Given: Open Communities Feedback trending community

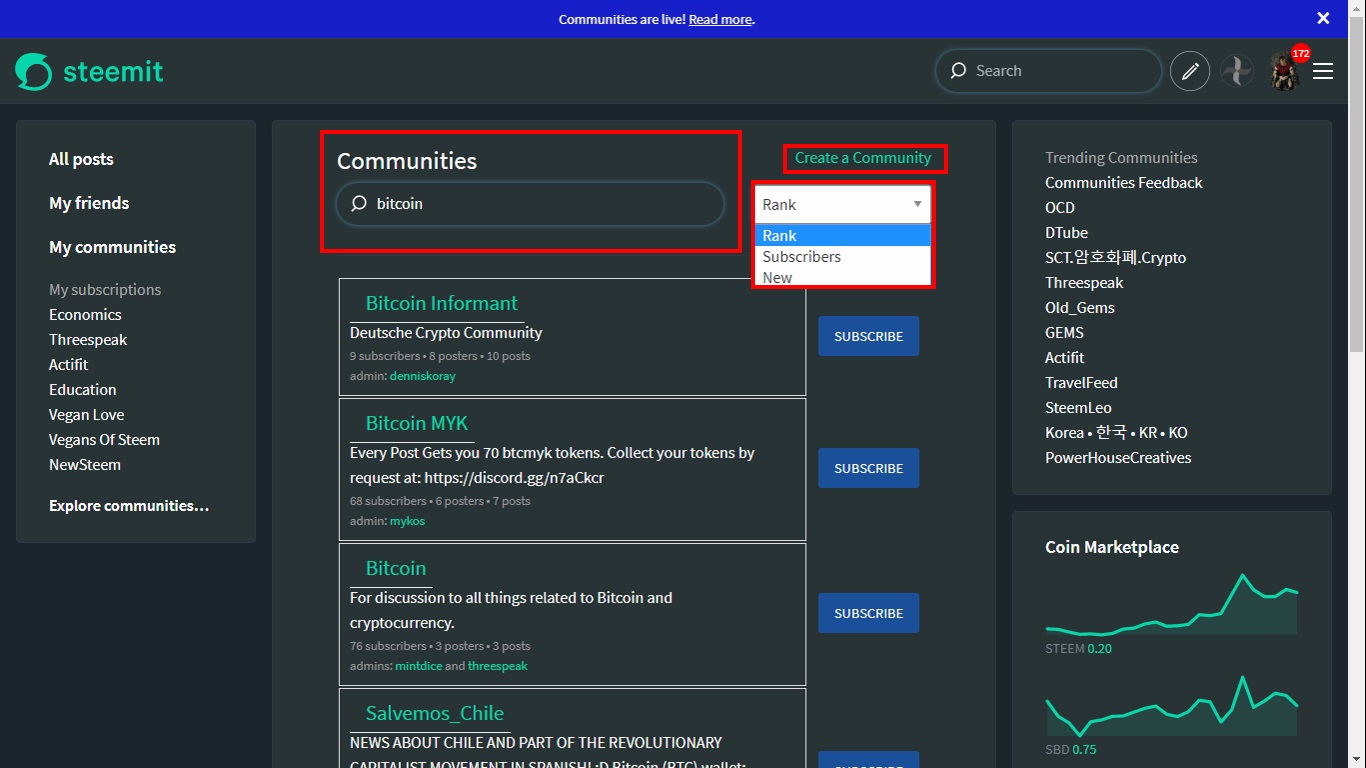Looking at the screenshot, I should pos(1123,182).
